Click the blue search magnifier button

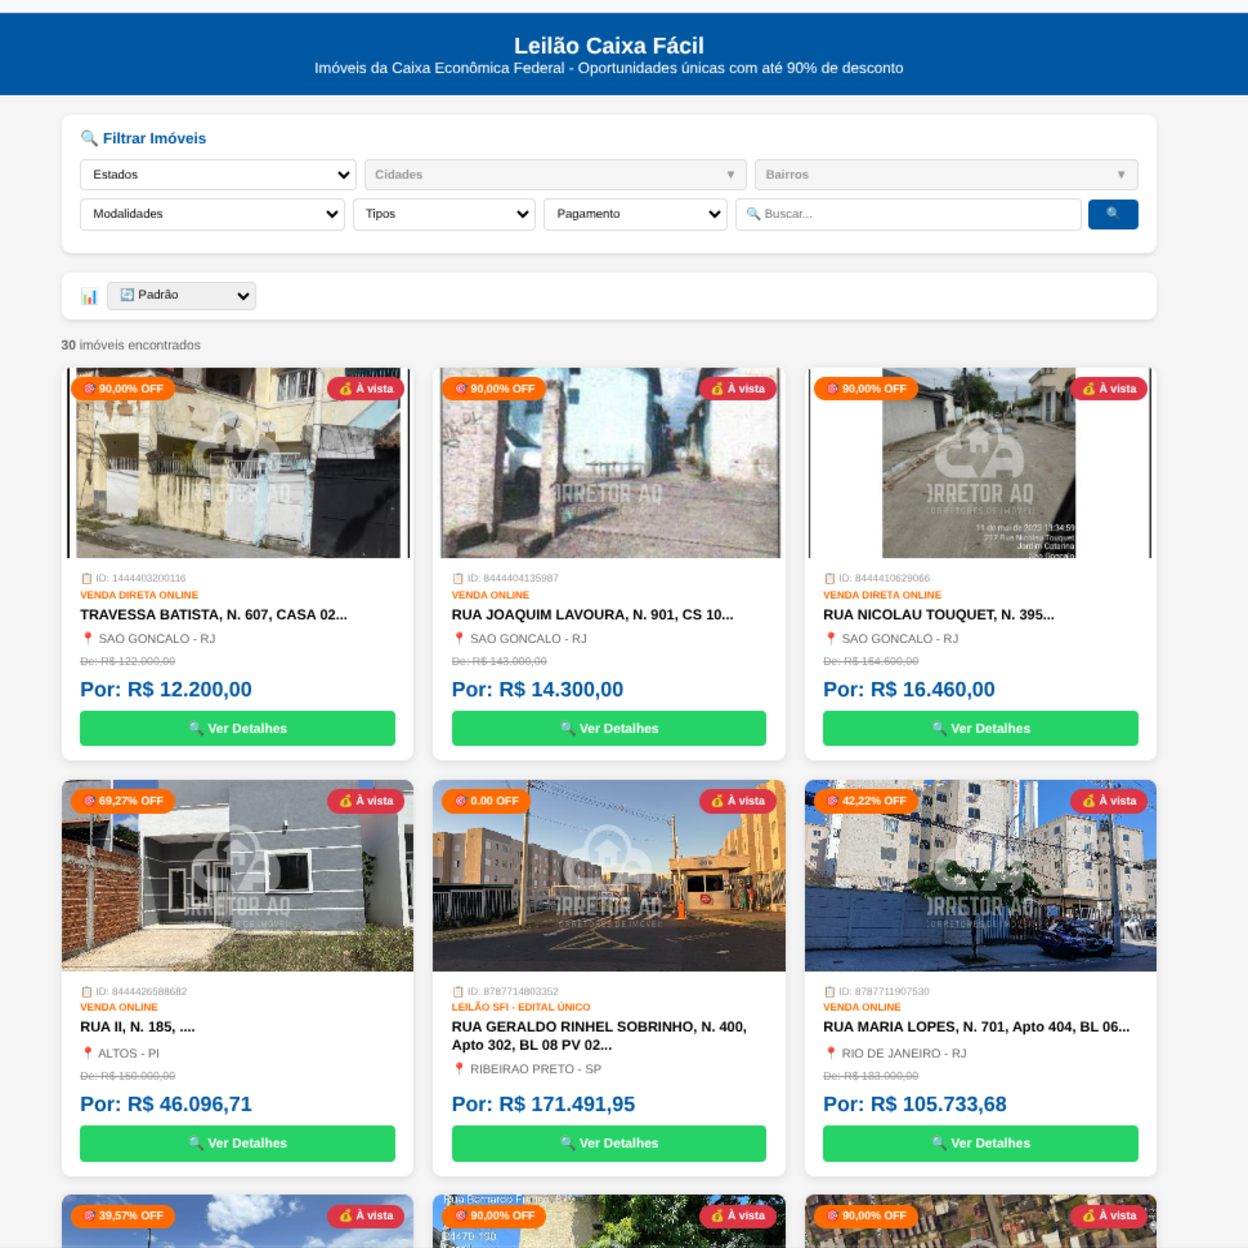pos(1112,214)
